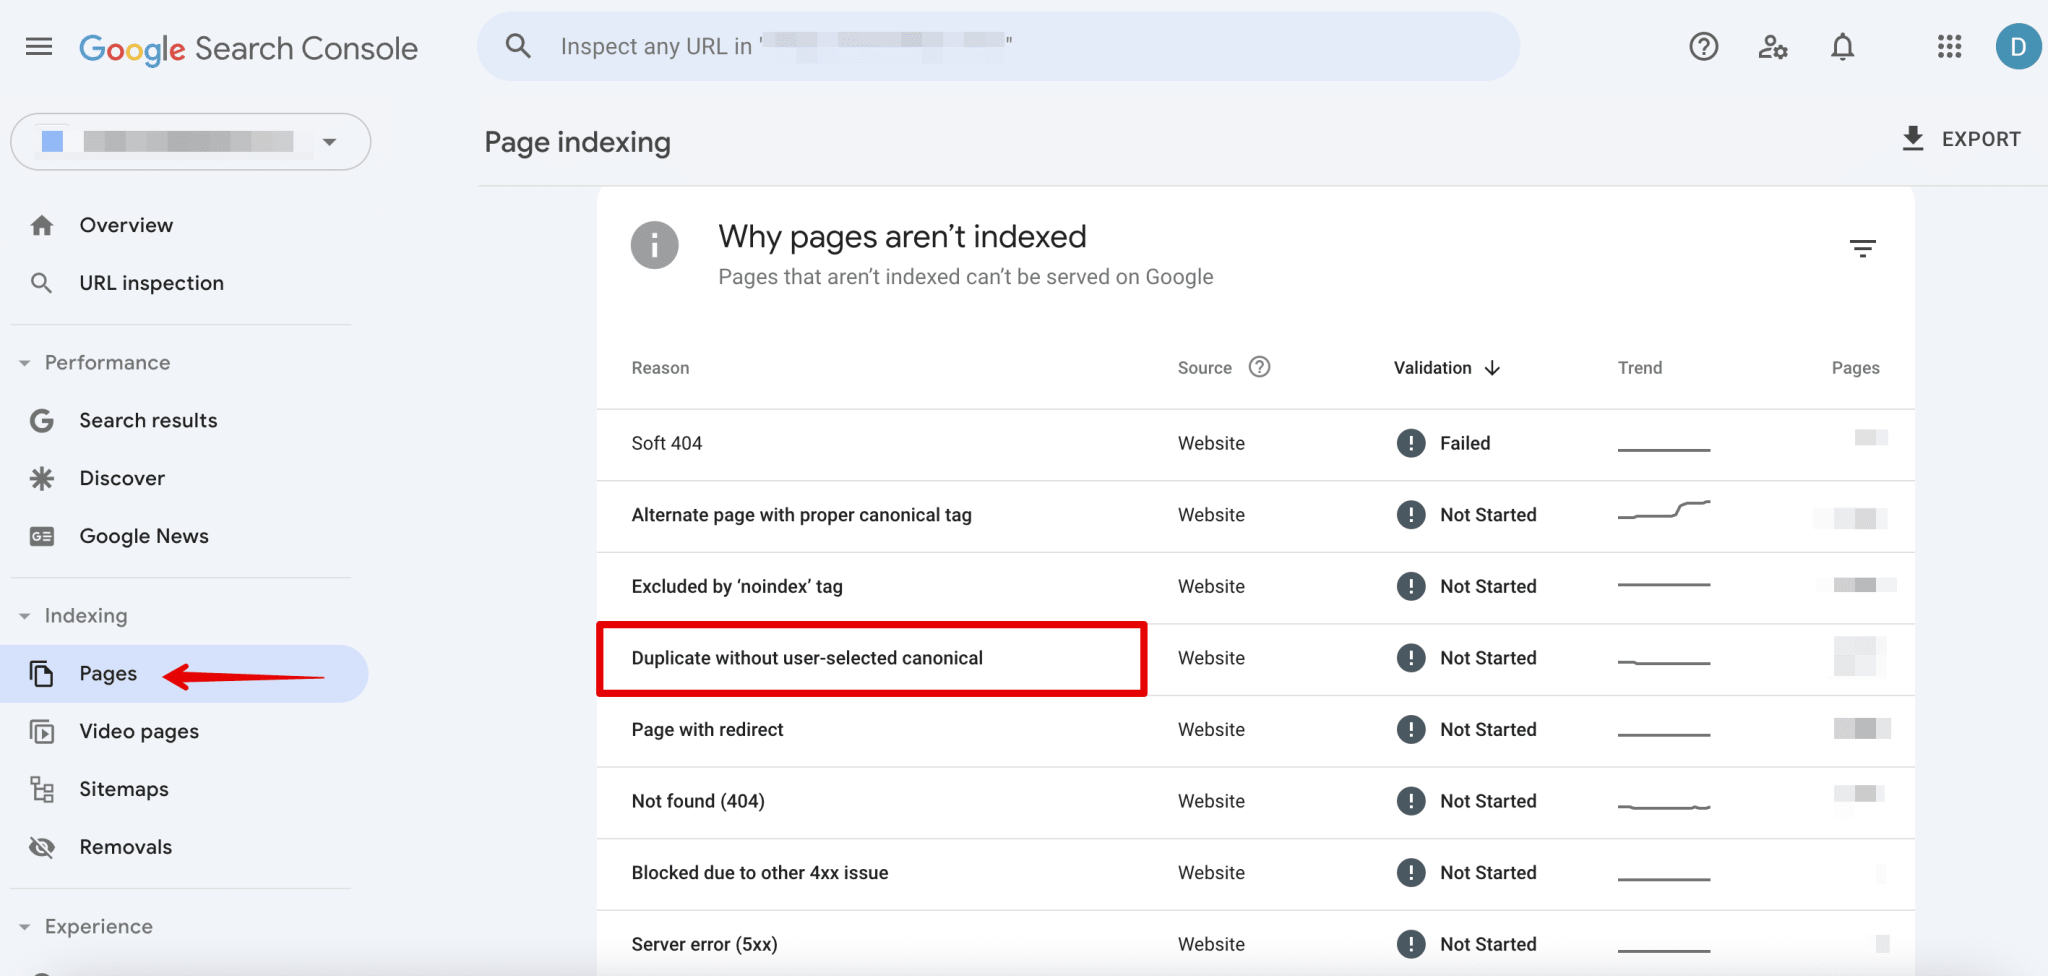Click the EXPORT button
The width and height of the screenshot is (2048, 976).
[x=1960, y=138]
